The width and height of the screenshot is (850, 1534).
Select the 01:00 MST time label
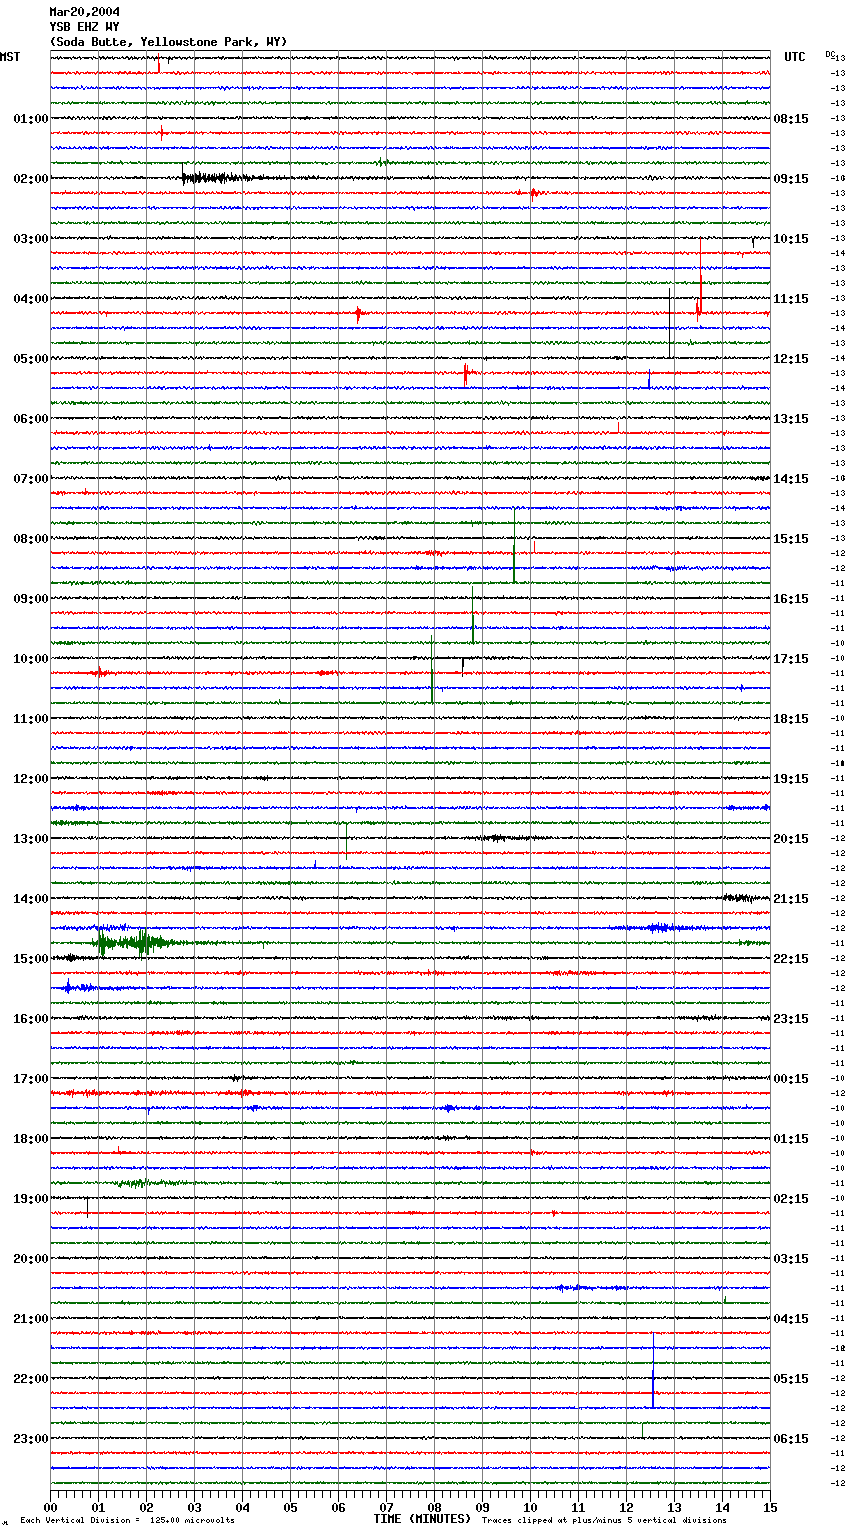coord(30,119)
